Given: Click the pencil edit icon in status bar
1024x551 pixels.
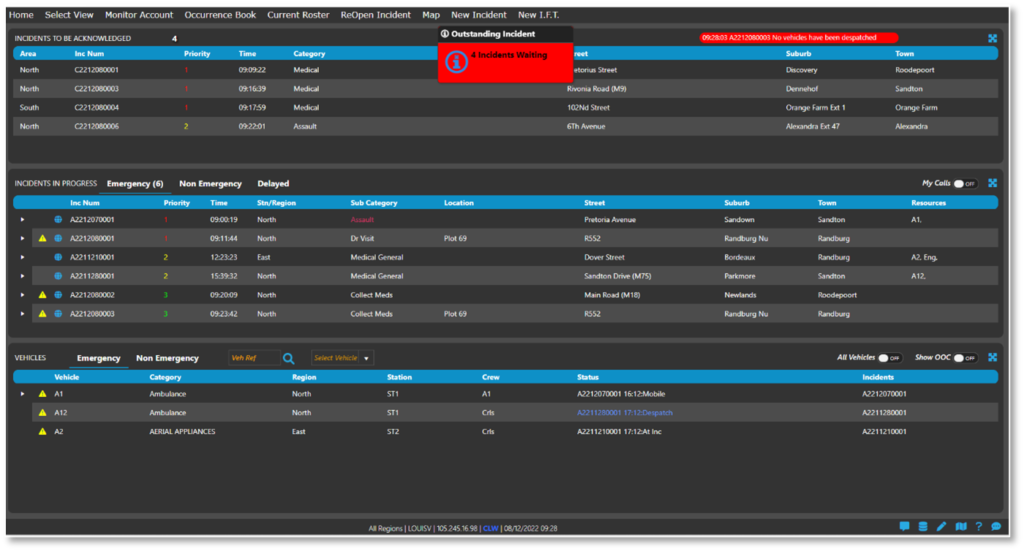Looking at the screenshot, I should click(941, 526).
